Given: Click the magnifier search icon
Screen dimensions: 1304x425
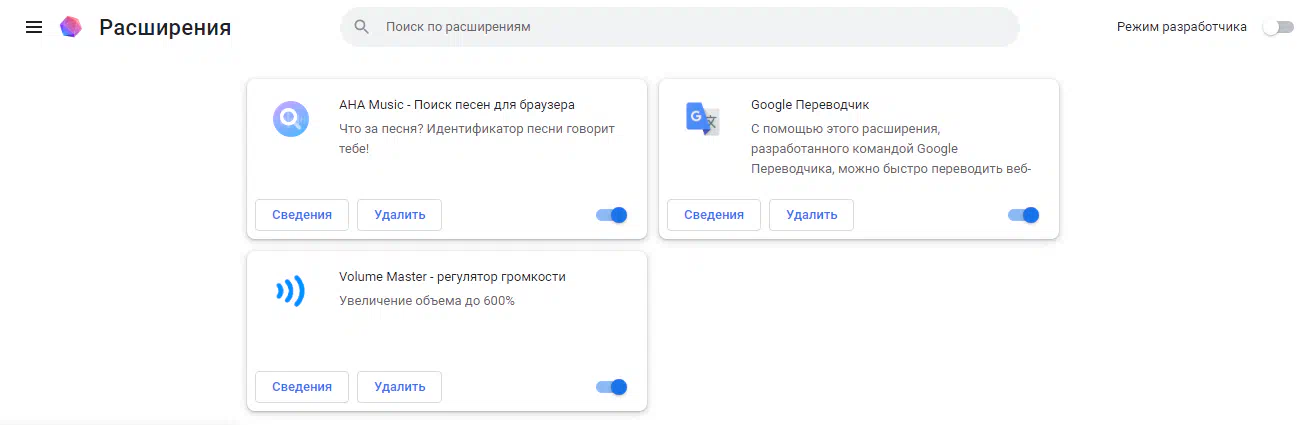Looking at the screenshot, I should pyautogui.click(x=362, y=27).
